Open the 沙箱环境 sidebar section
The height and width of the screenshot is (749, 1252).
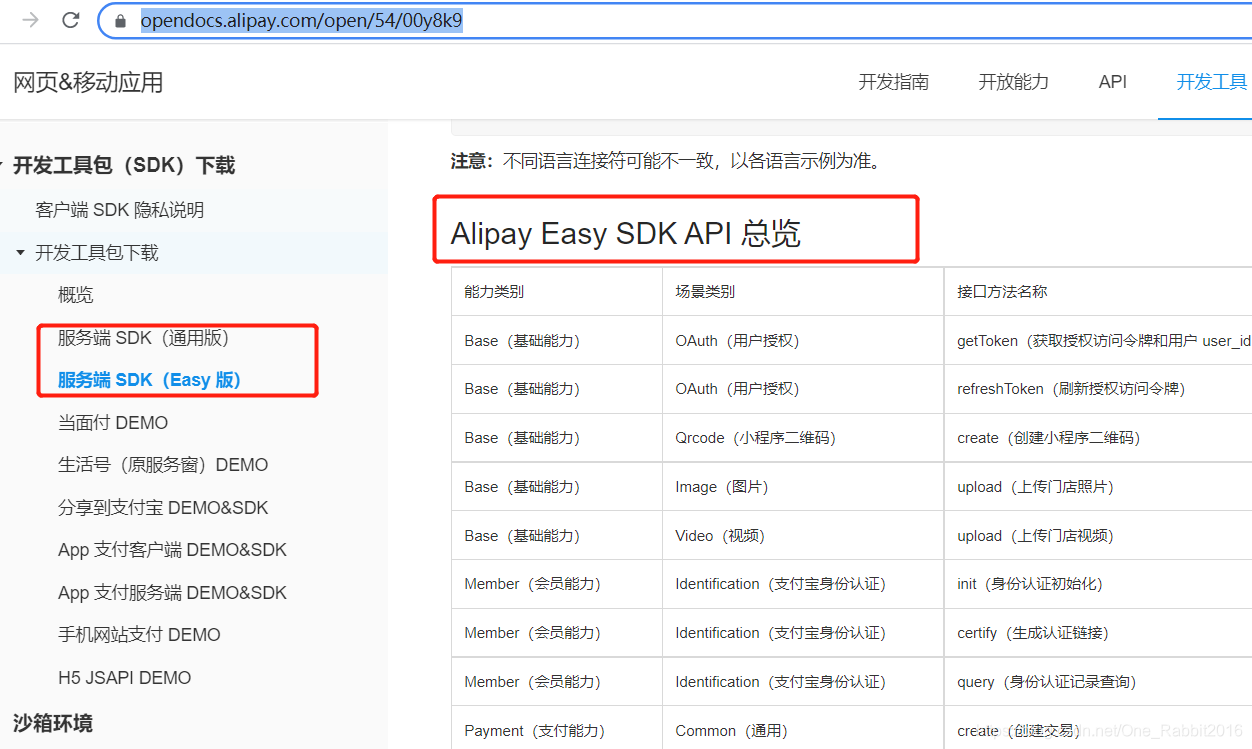[x=53, y=723]
